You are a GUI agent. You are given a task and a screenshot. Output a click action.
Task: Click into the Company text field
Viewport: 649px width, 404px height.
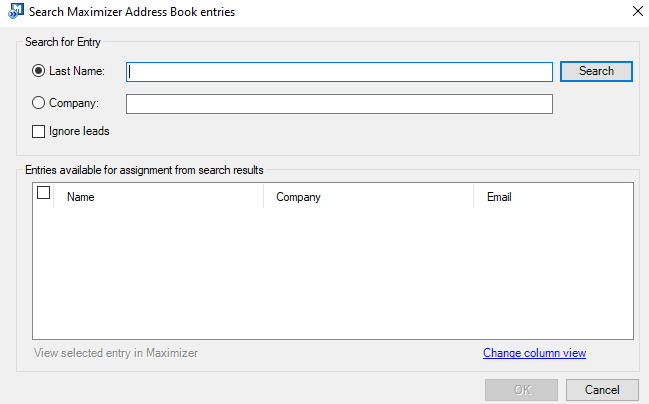[339, 104]
